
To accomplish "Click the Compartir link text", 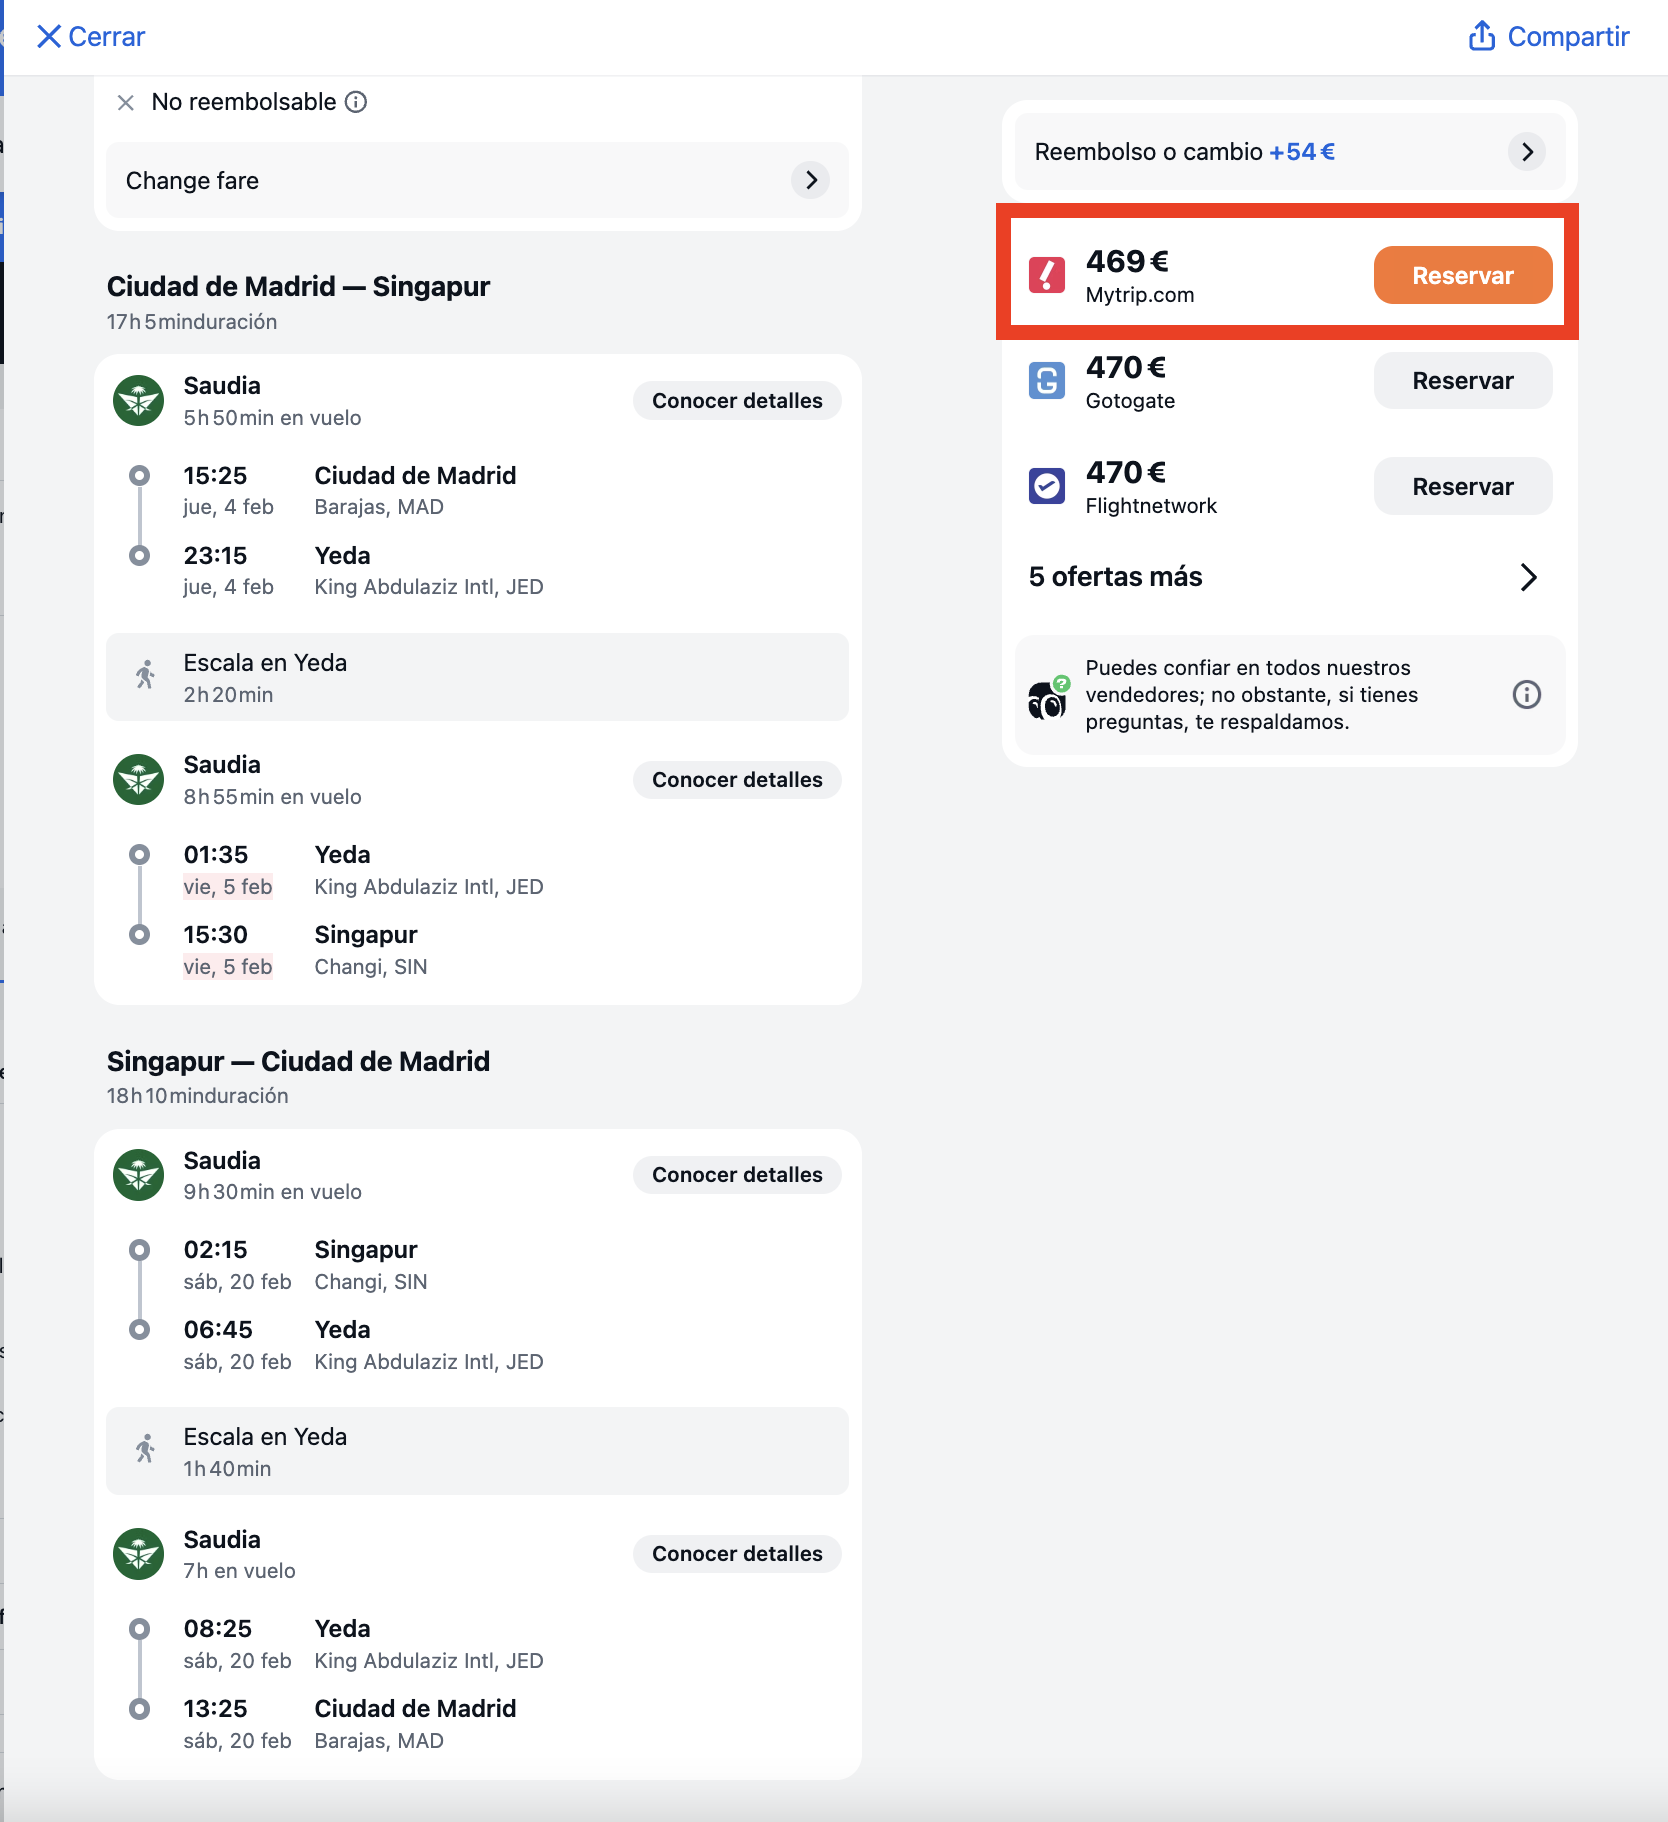I will [x=1568, y=37].
